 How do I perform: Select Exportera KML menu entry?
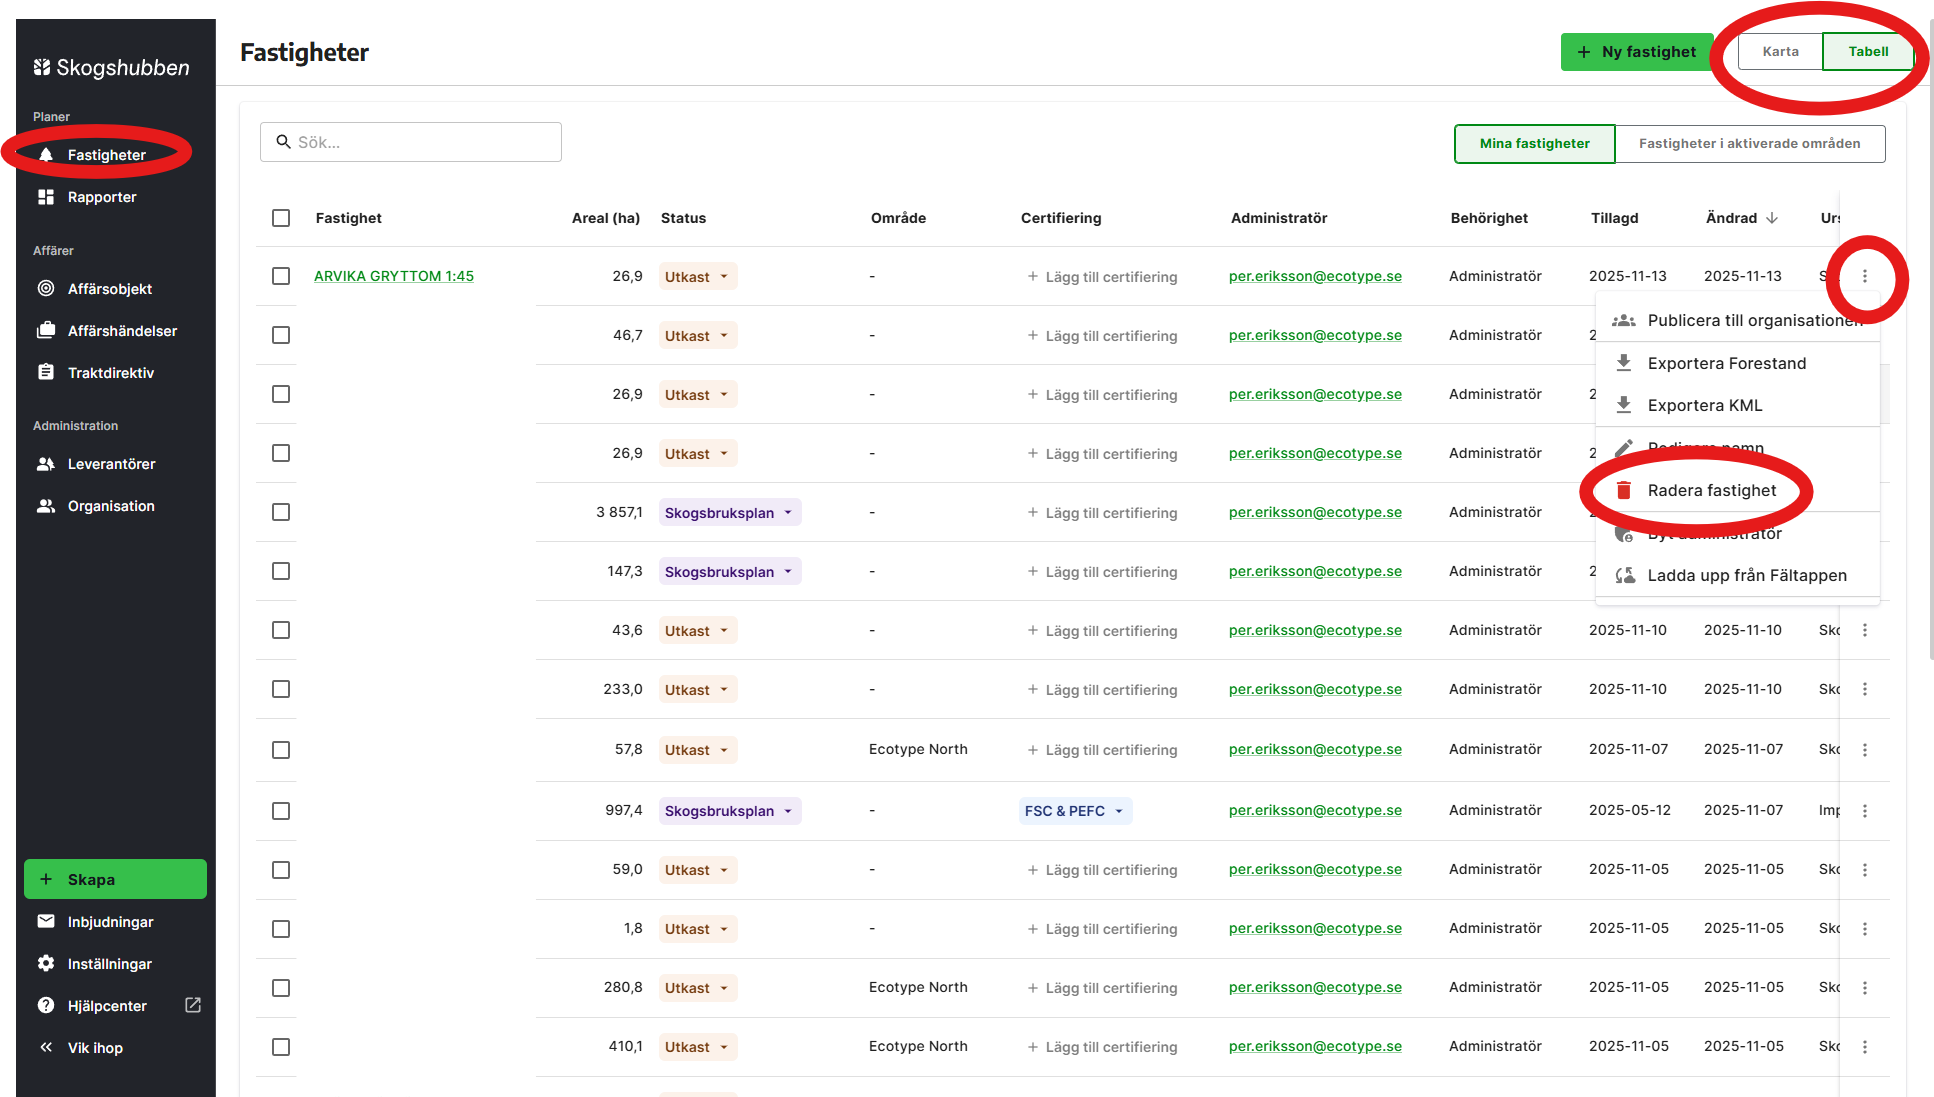coord(1704,405)
